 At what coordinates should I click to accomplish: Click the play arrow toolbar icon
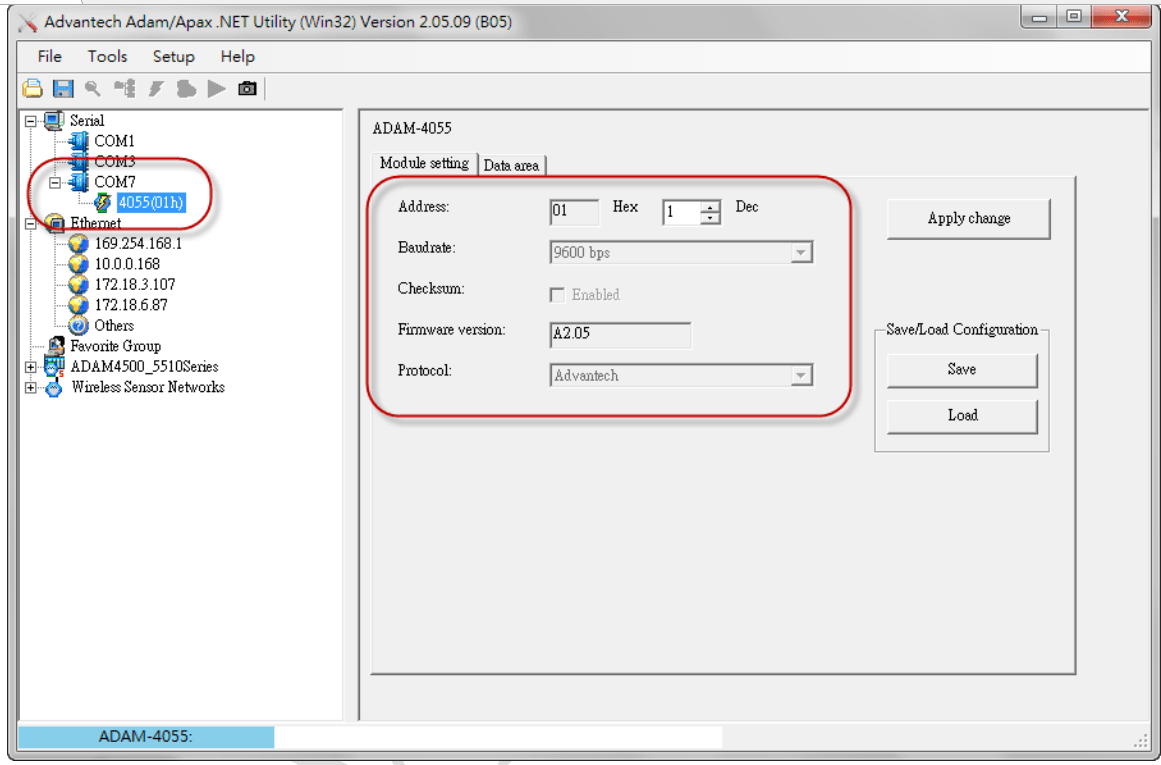pos(216,89)
